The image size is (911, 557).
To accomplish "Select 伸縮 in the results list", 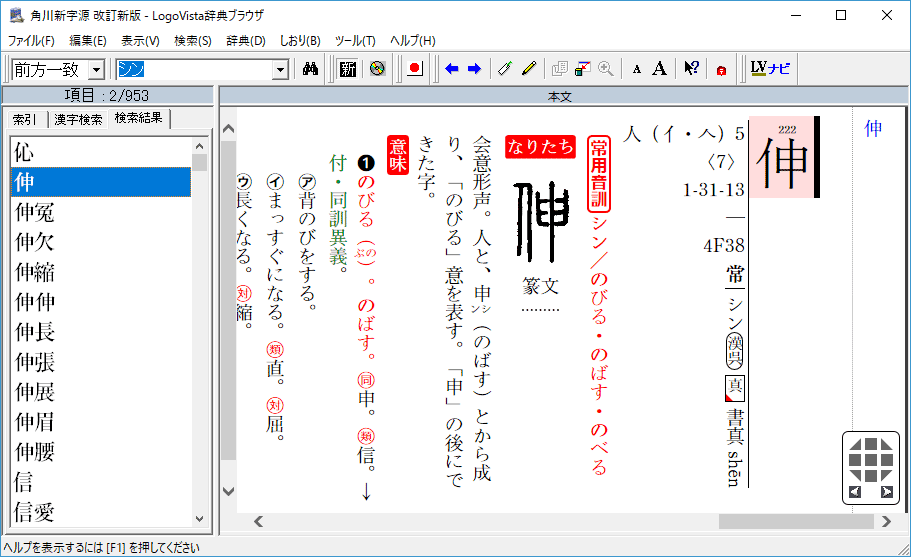I will pos(35,272).
